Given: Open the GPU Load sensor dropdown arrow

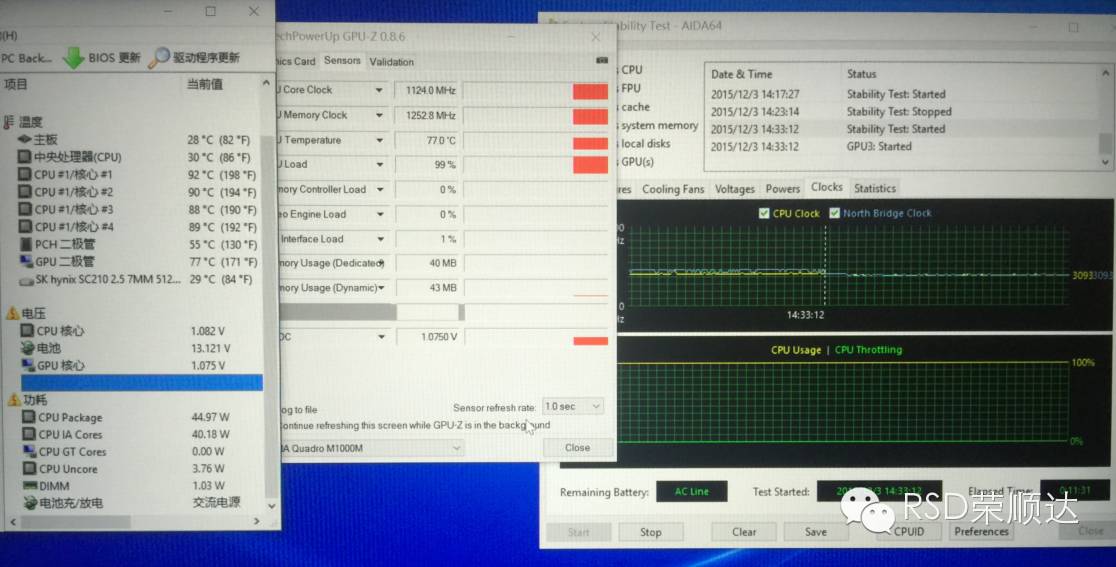Looking at the screenshot, I should (x=379, y=164).
